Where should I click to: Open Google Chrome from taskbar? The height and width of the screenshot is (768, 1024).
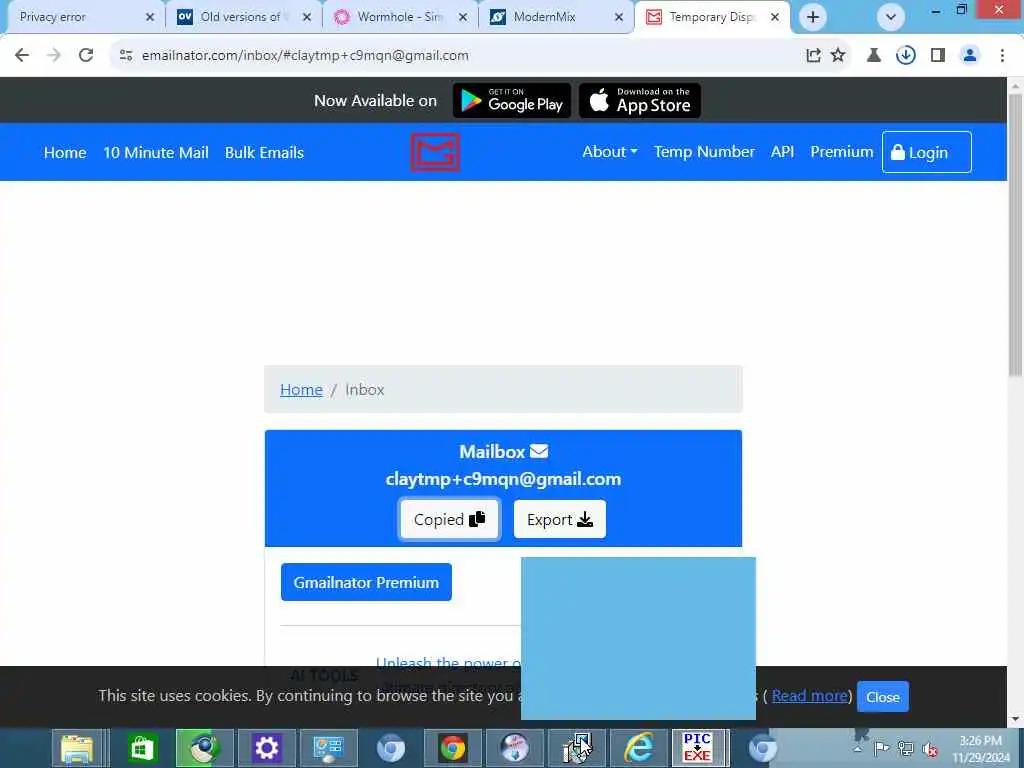click(x=453, y=748)
